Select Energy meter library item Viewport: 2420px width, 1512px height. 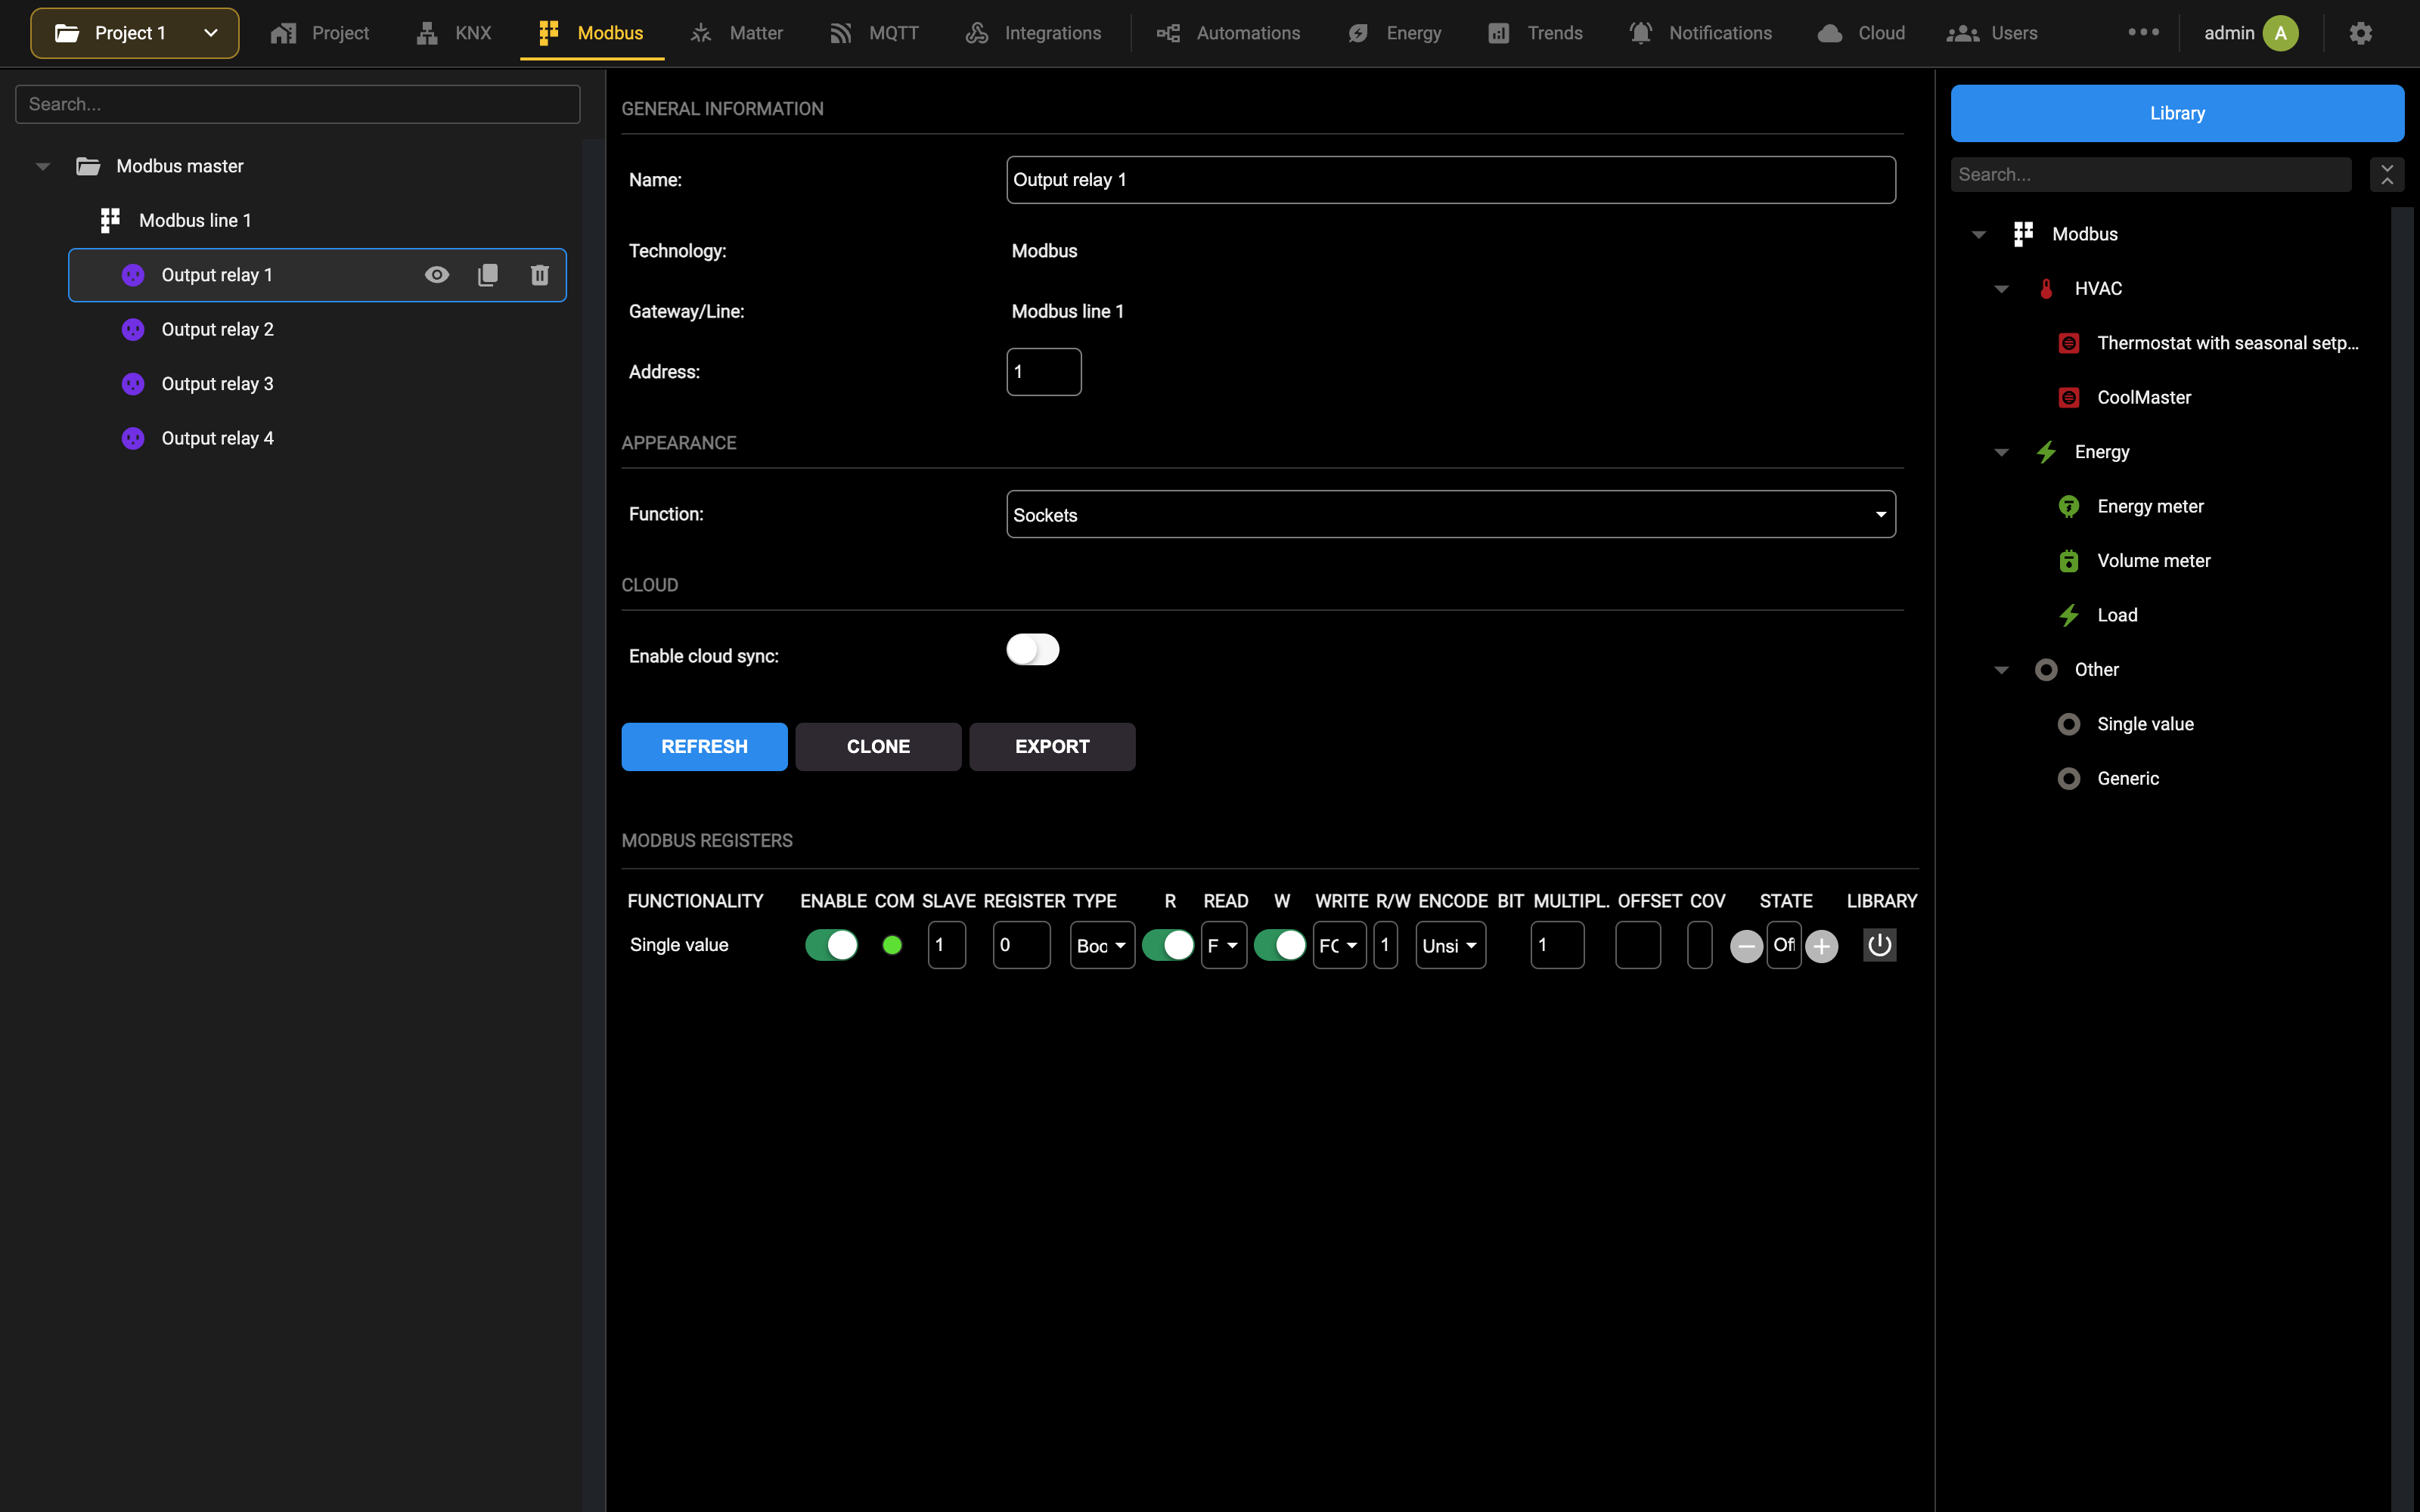pyautogui.click(x=2150, y=506)
